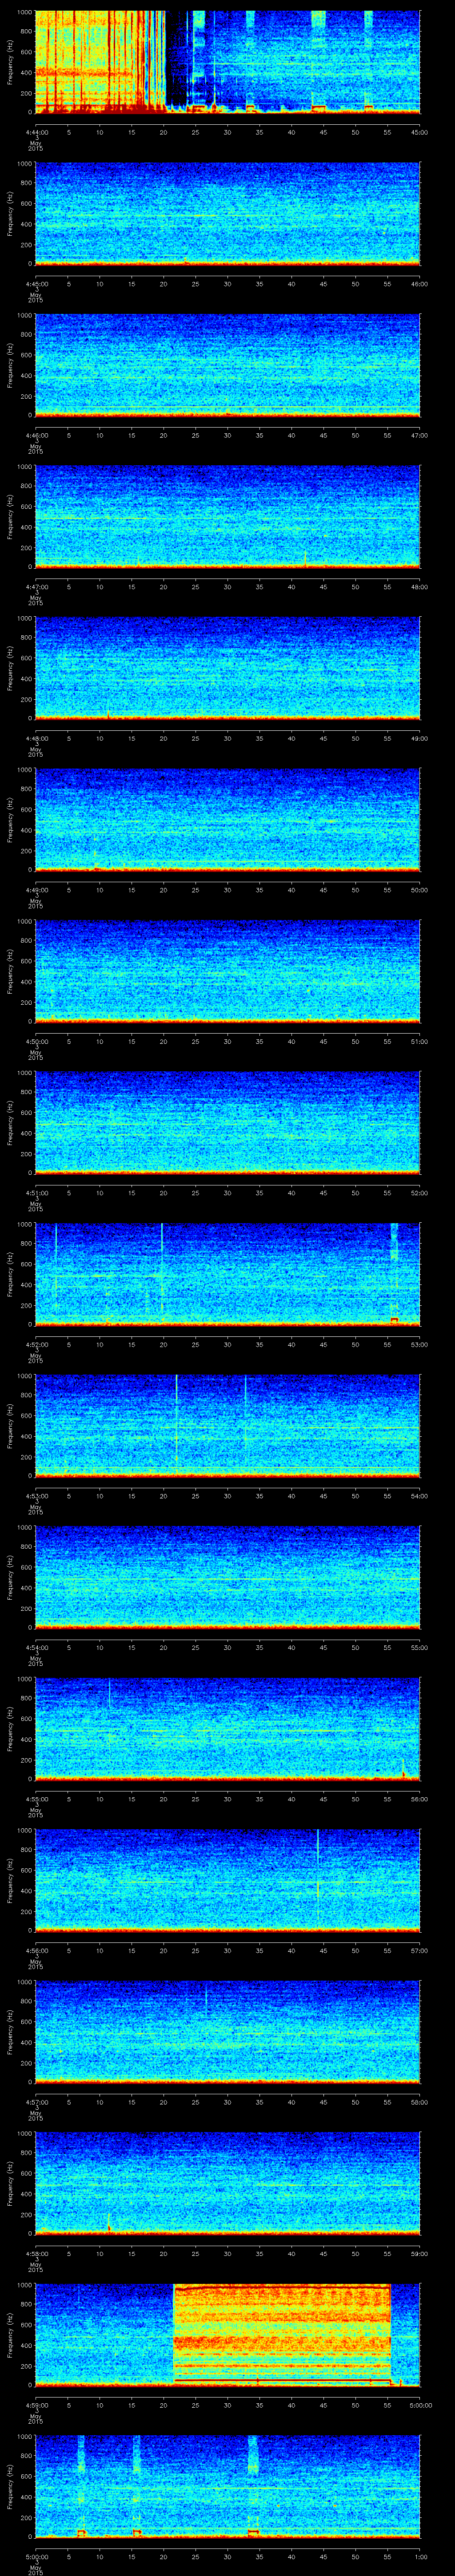Click the spectrogram panel starting at 4:58:00
The width and height of the screenshot is (455, 2576).
tap(227, 2183)
